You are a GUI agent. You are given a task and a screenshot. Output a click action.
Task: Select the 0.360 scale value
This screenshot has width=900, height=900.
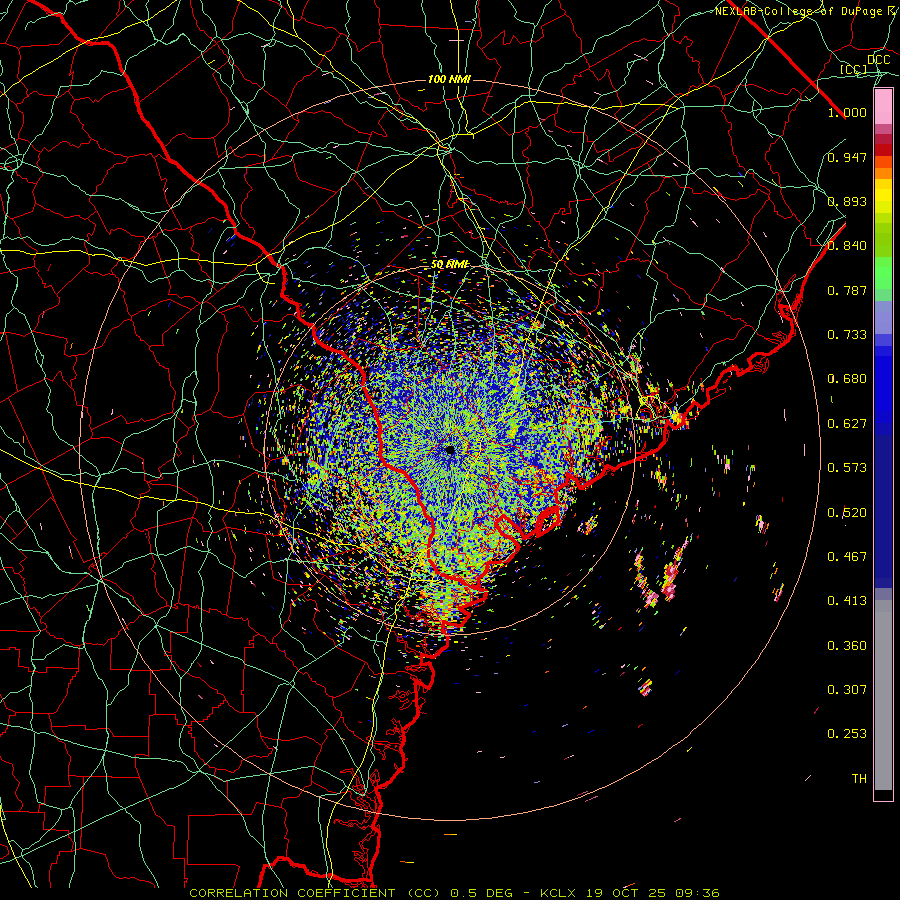pyautogui.click(x=847, y=646)
